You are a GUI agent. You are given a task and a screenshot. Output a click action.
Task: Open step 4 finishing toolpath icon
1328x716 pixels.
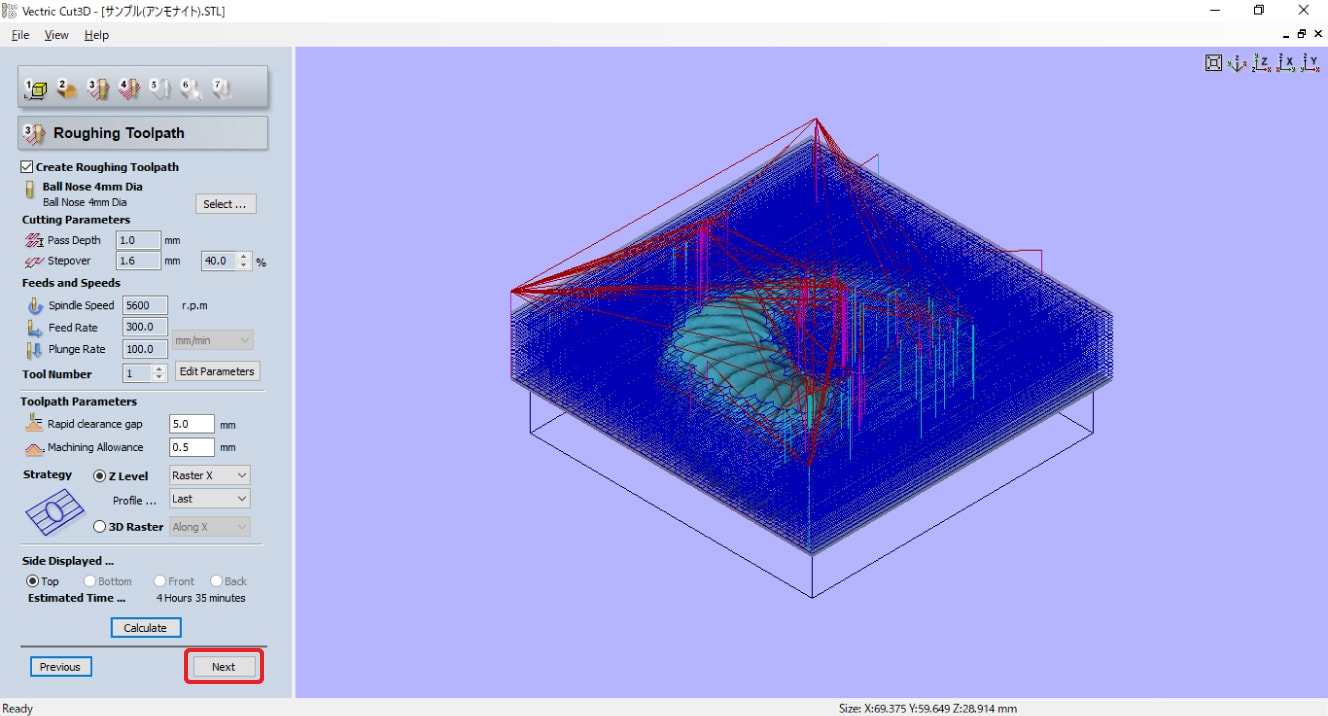[129, 89]
